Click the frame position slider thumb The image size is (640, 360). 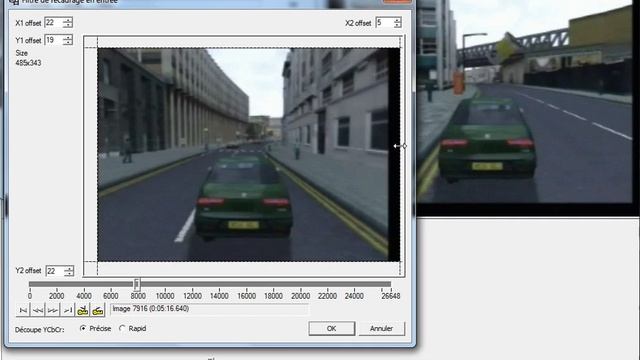(x=137, y=284)
